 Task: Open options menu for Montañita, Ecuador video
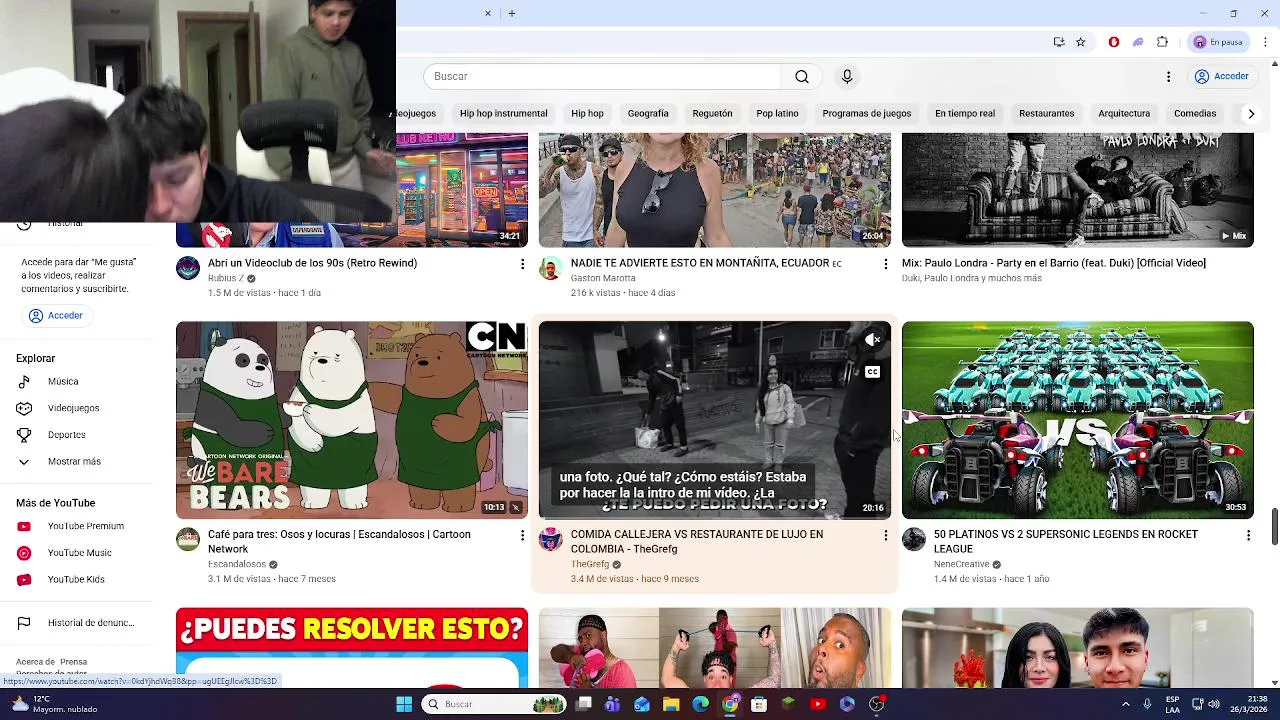point(885,264)
